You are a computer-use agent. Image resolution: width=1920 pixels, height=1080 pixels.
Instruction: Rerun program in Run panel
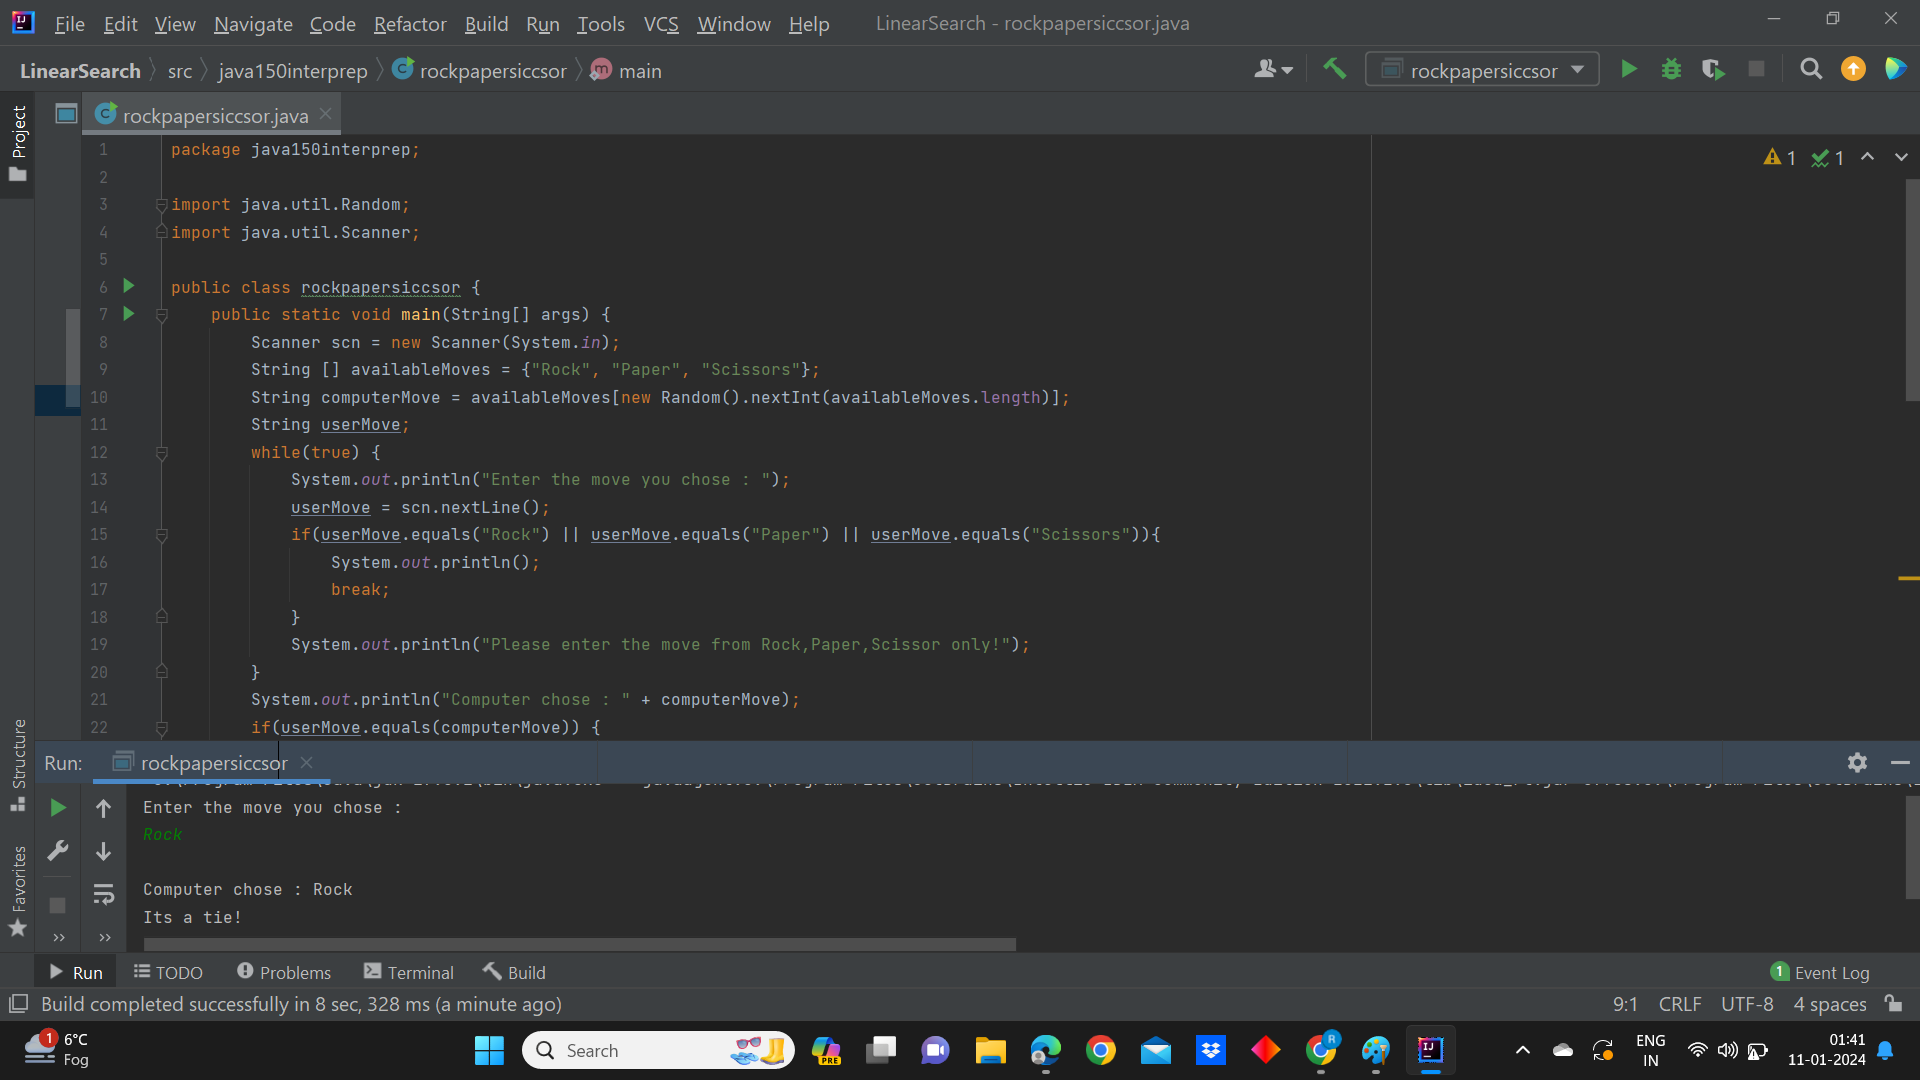(x=58, y=808)
